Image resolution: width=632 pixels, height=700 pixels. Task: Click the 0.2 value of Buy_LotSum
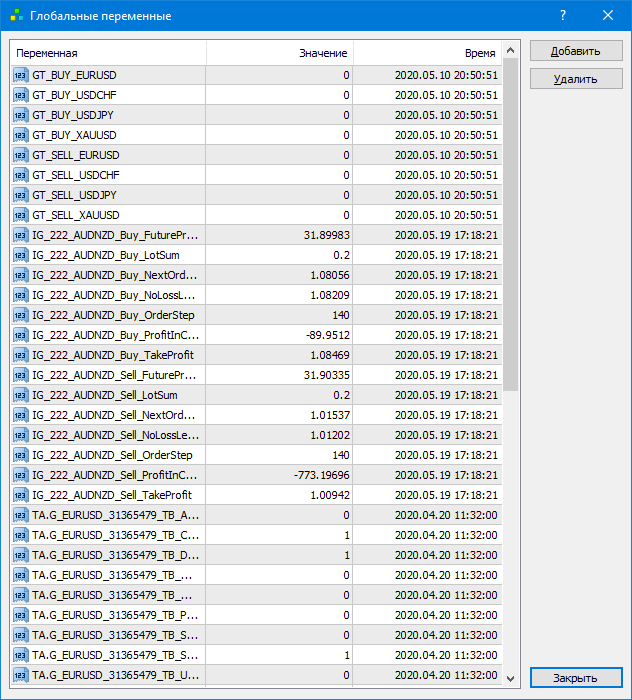(341, 255)
